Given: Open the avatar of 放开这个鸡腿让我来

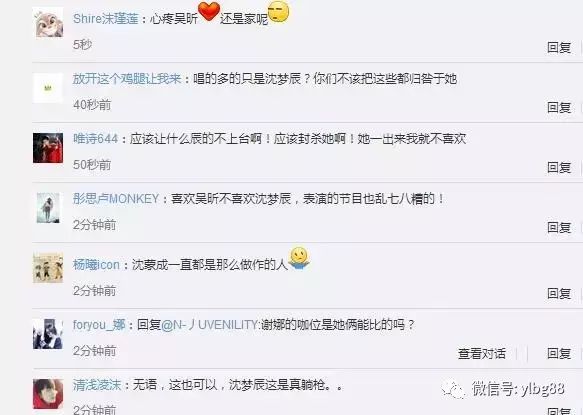Looking at the screenshot, I should [x=48, y=88].
